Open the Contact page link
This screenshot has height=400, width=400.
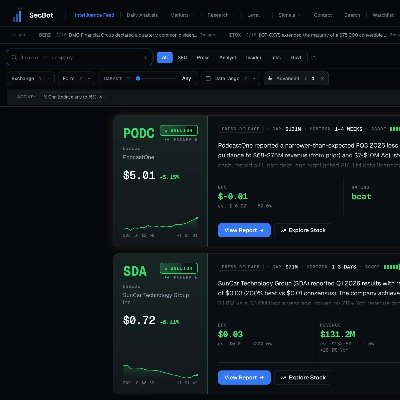pyautogui.click(x=323, y=15)
